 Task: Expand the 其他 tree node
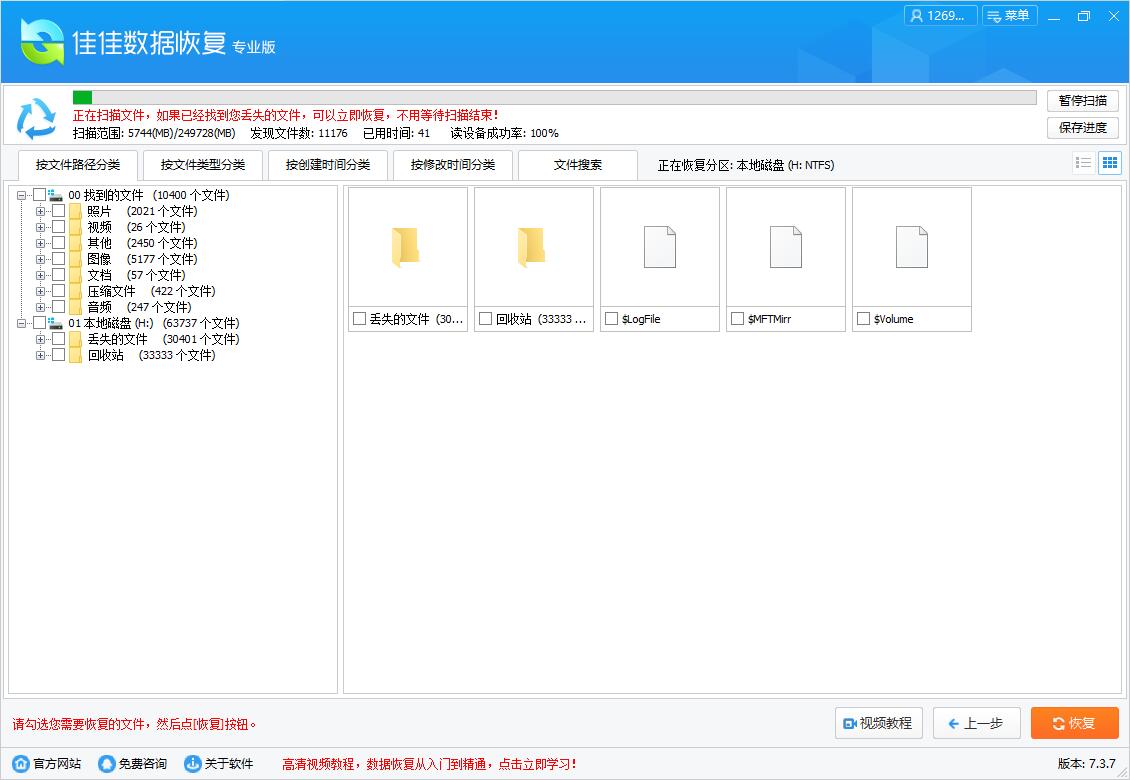(x=40, y=243)
